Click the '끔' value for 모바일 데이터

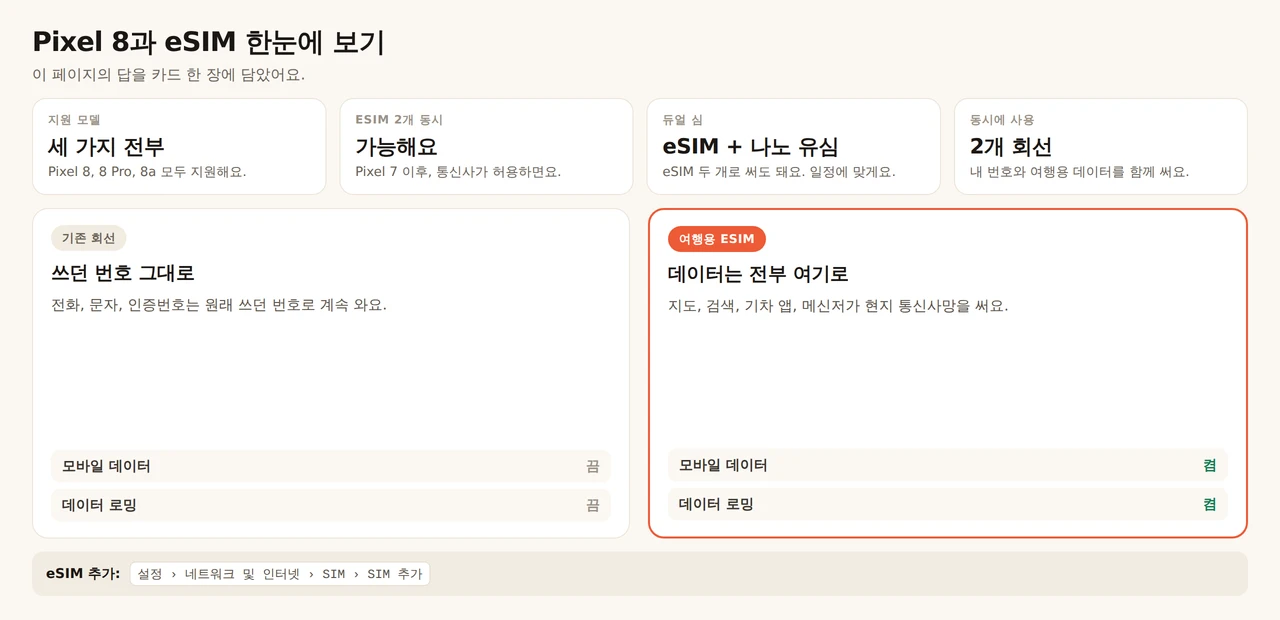pos(593,466)
